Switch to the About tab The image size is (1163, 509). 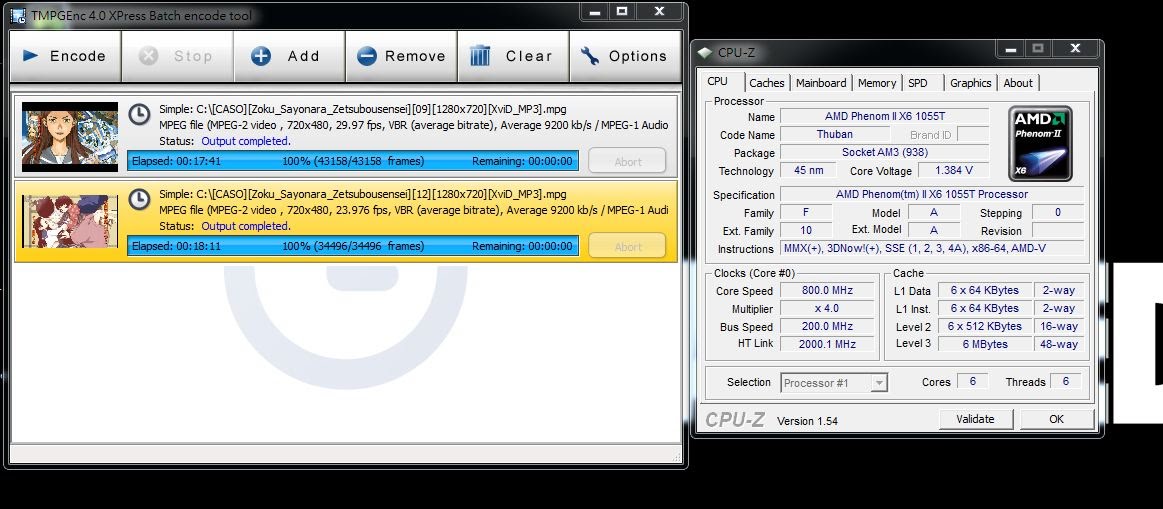coord(1018,83)
